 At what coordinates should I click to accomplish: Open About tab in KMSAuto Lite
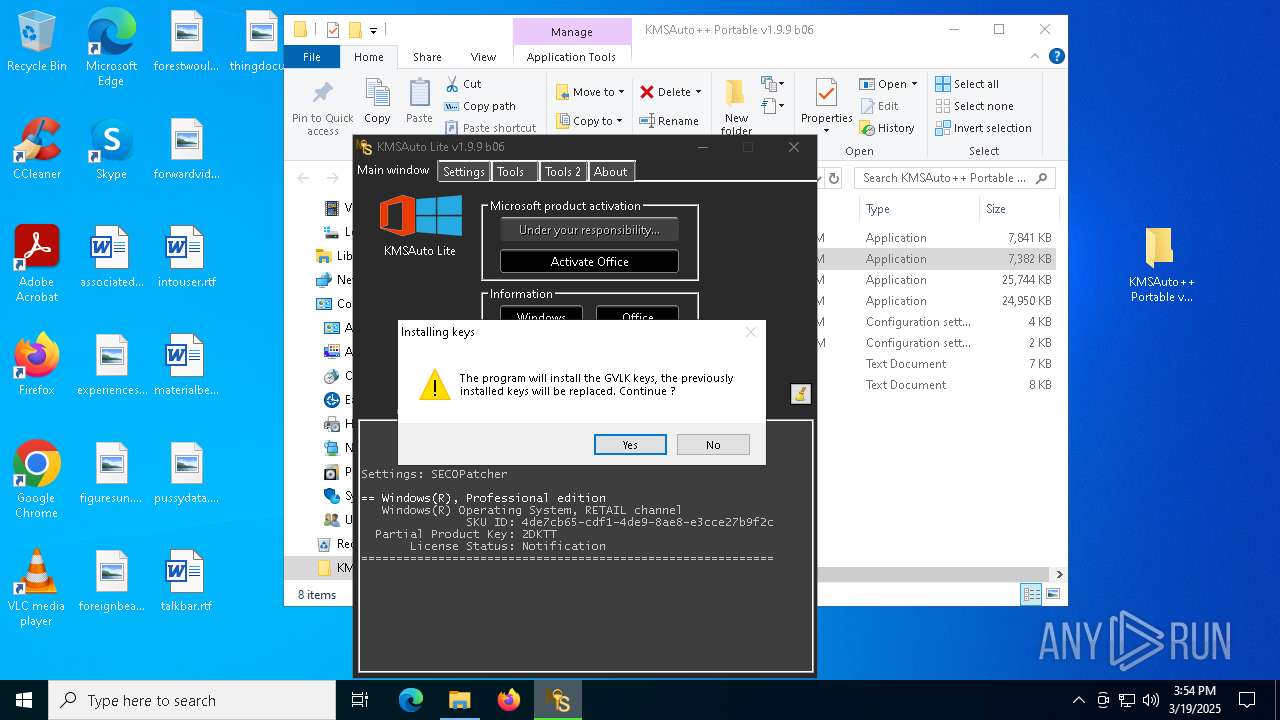pos(610,172)
